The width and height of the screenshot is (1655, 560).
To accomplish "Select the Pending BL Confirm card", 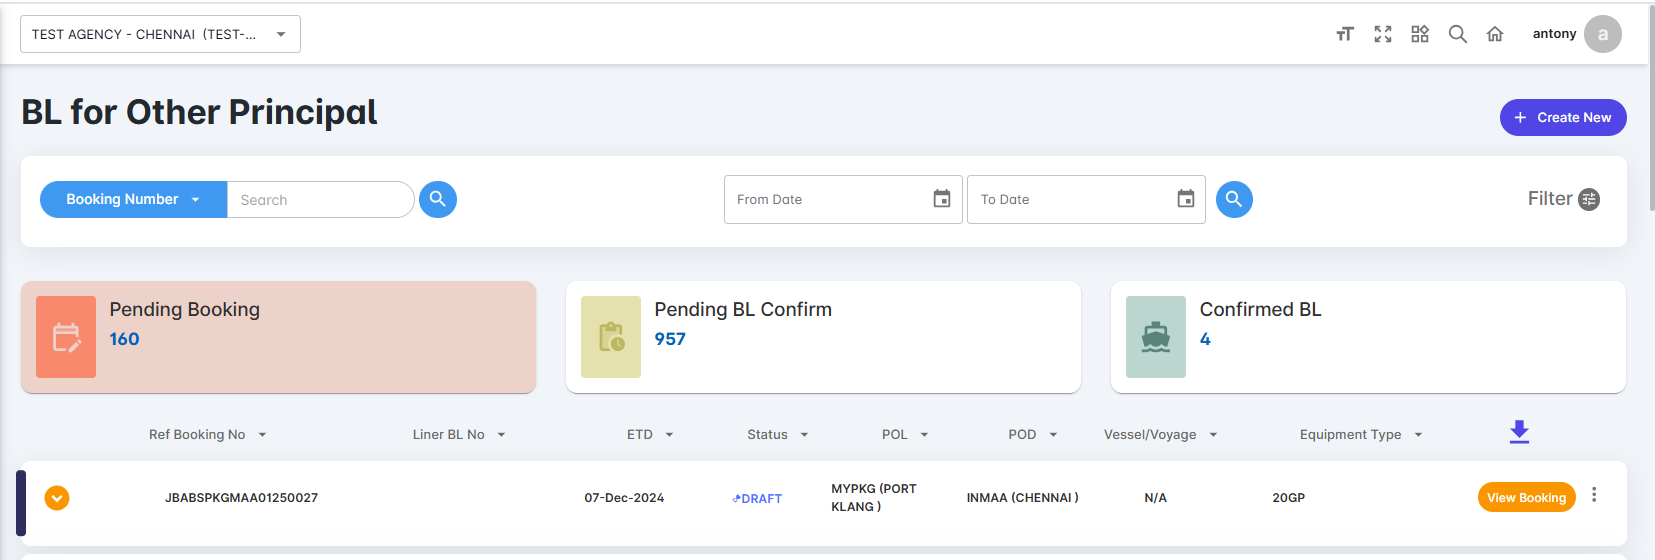I will click(x=823, y=337).
